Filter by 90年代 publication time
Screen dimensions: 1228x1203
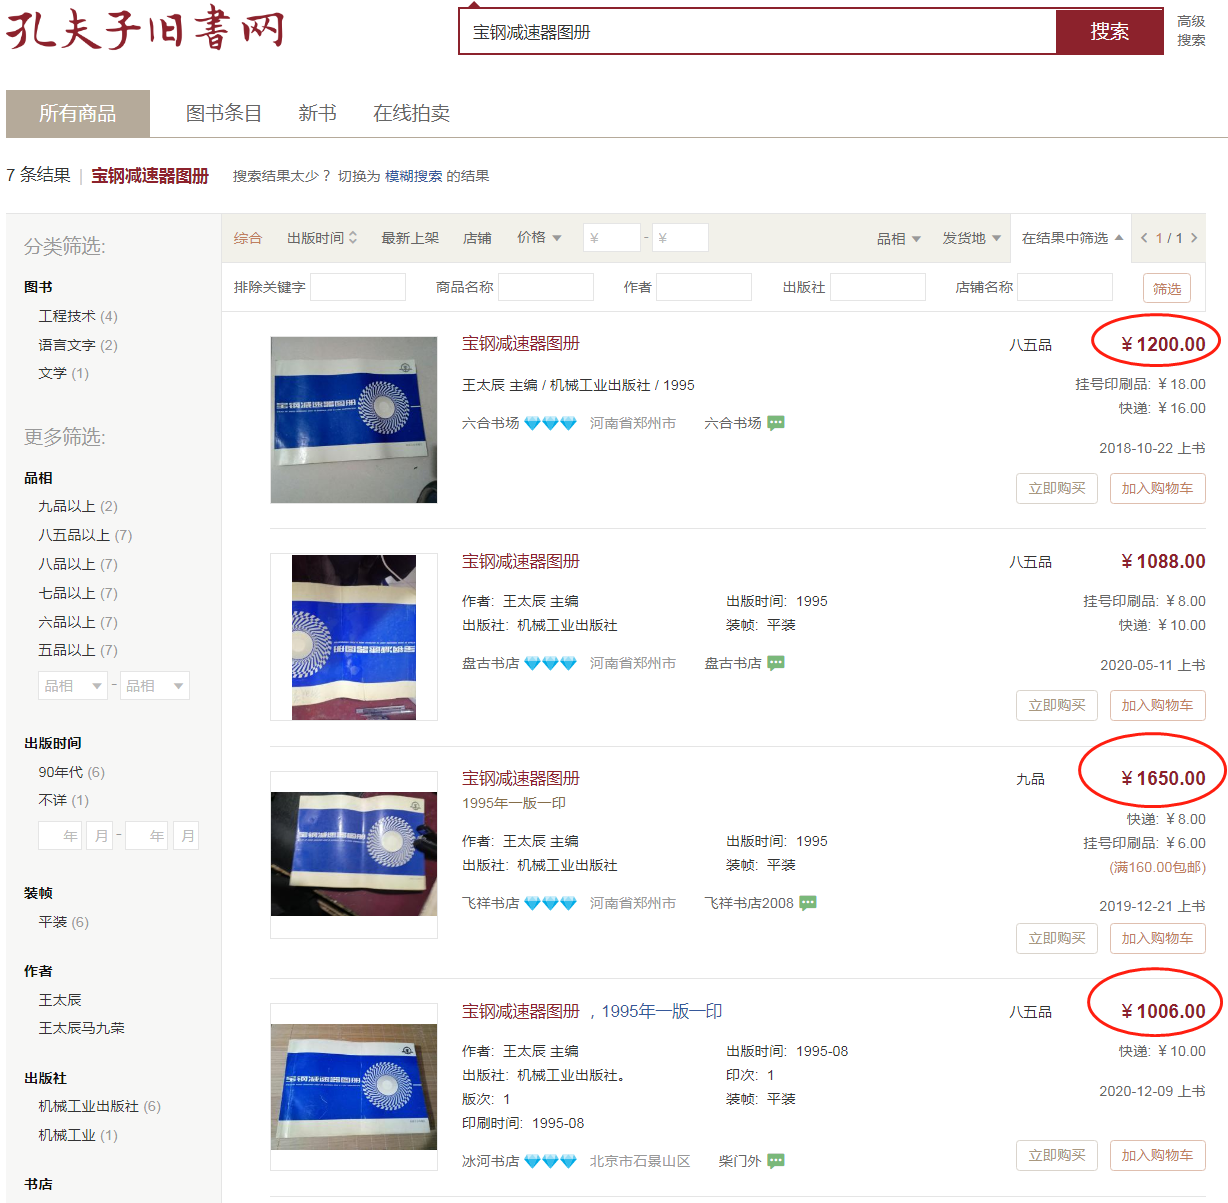click(71, 772)
